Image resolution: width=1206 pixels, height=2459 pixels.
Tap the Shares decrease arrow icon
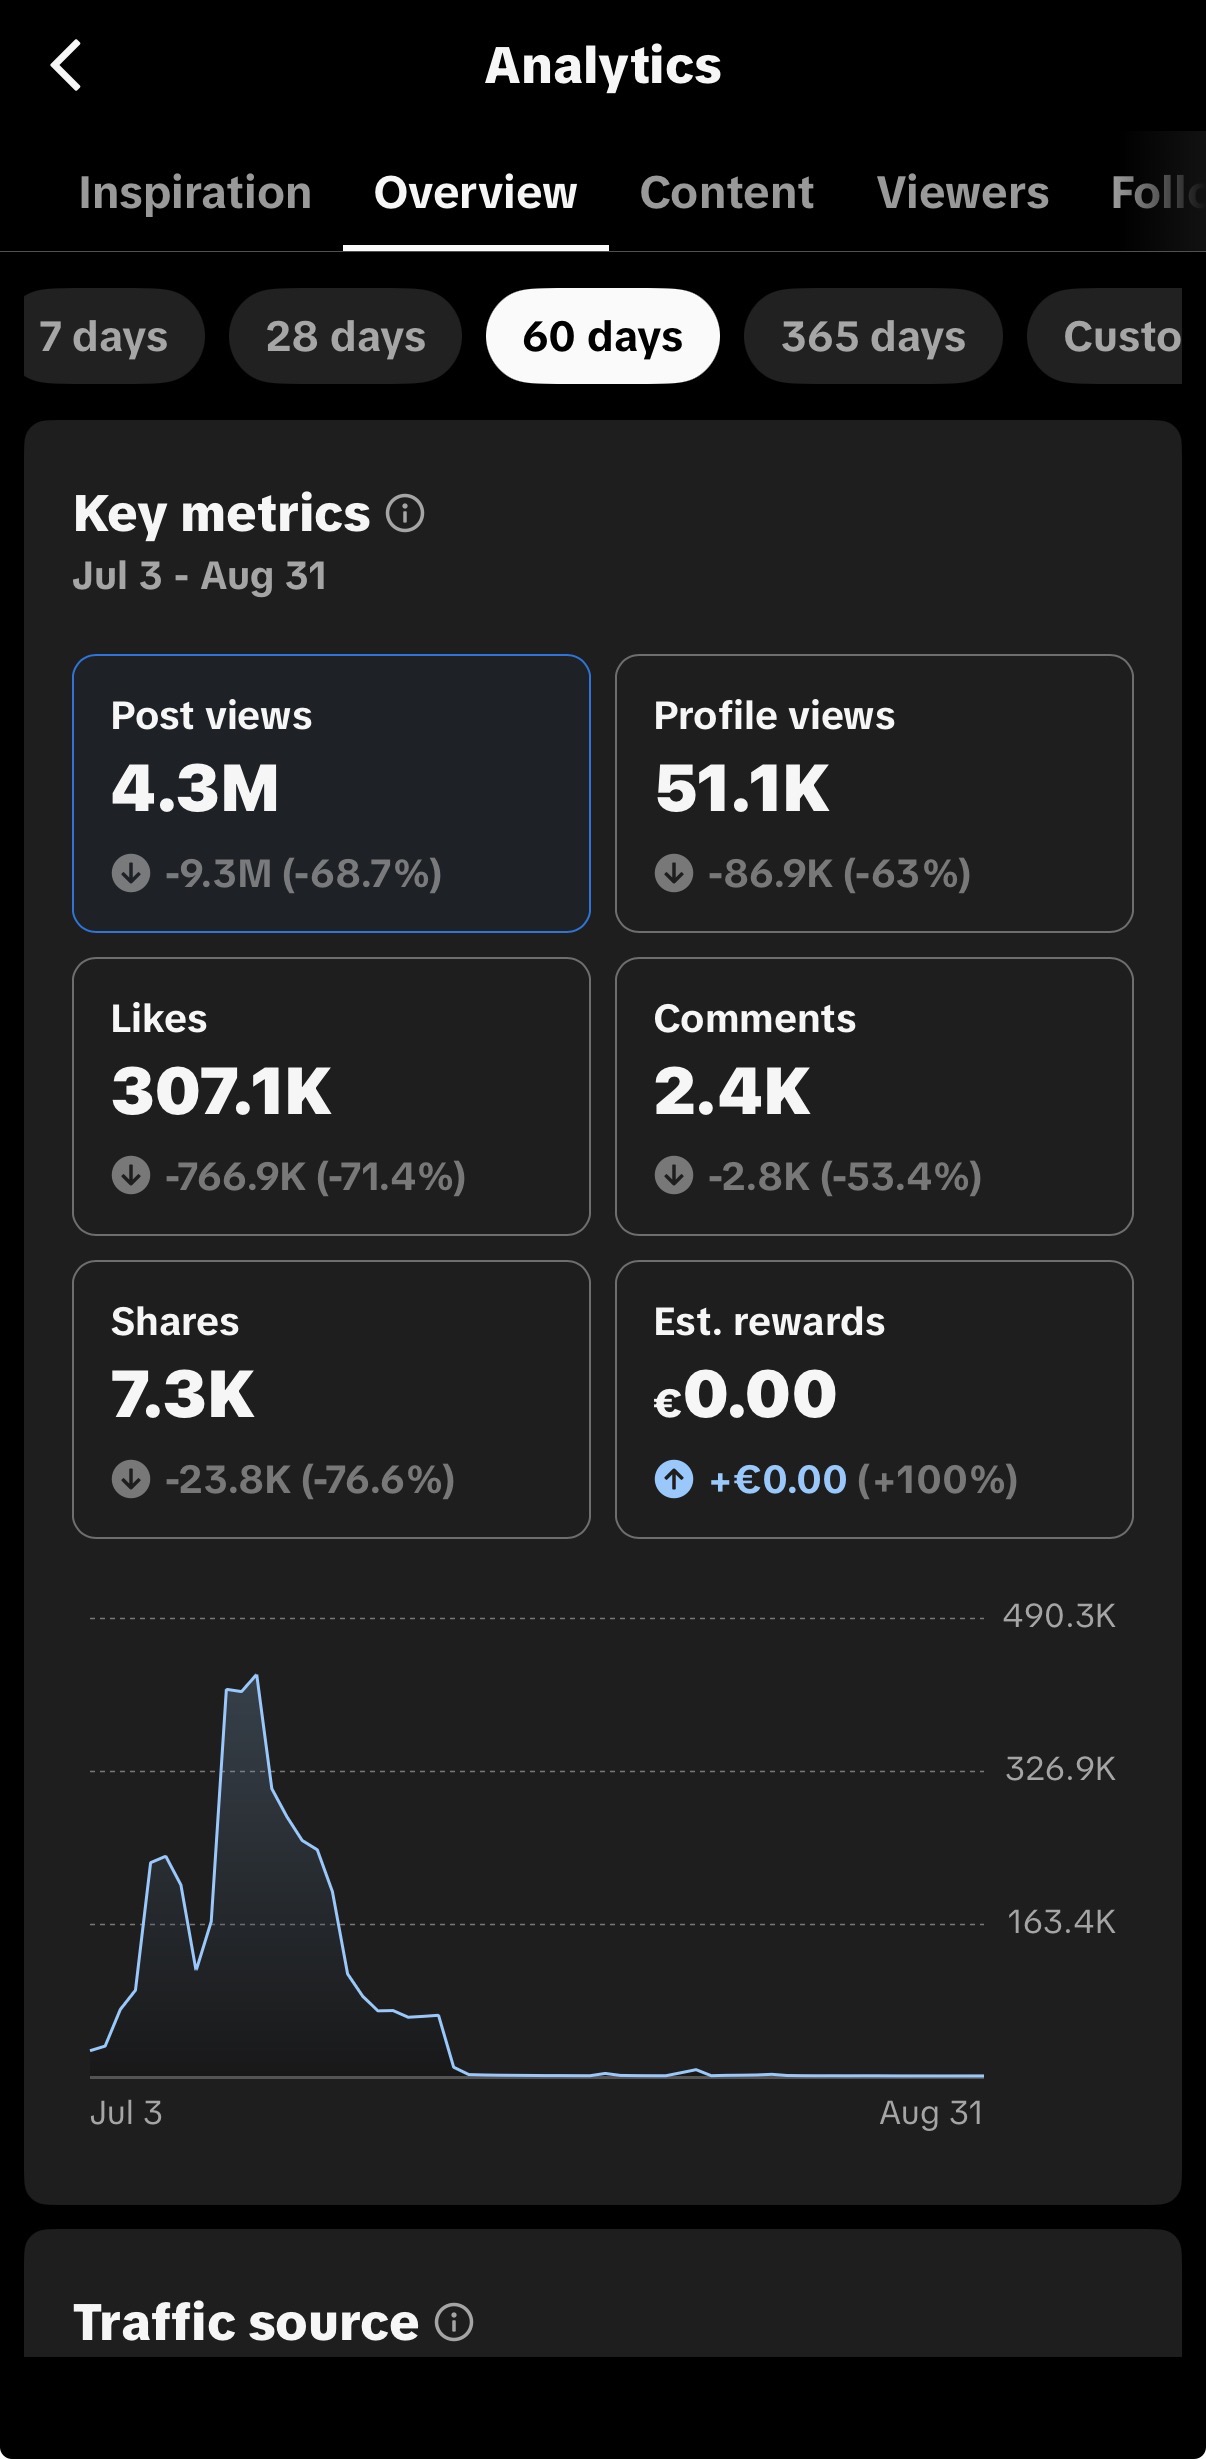click(131, 1479)
